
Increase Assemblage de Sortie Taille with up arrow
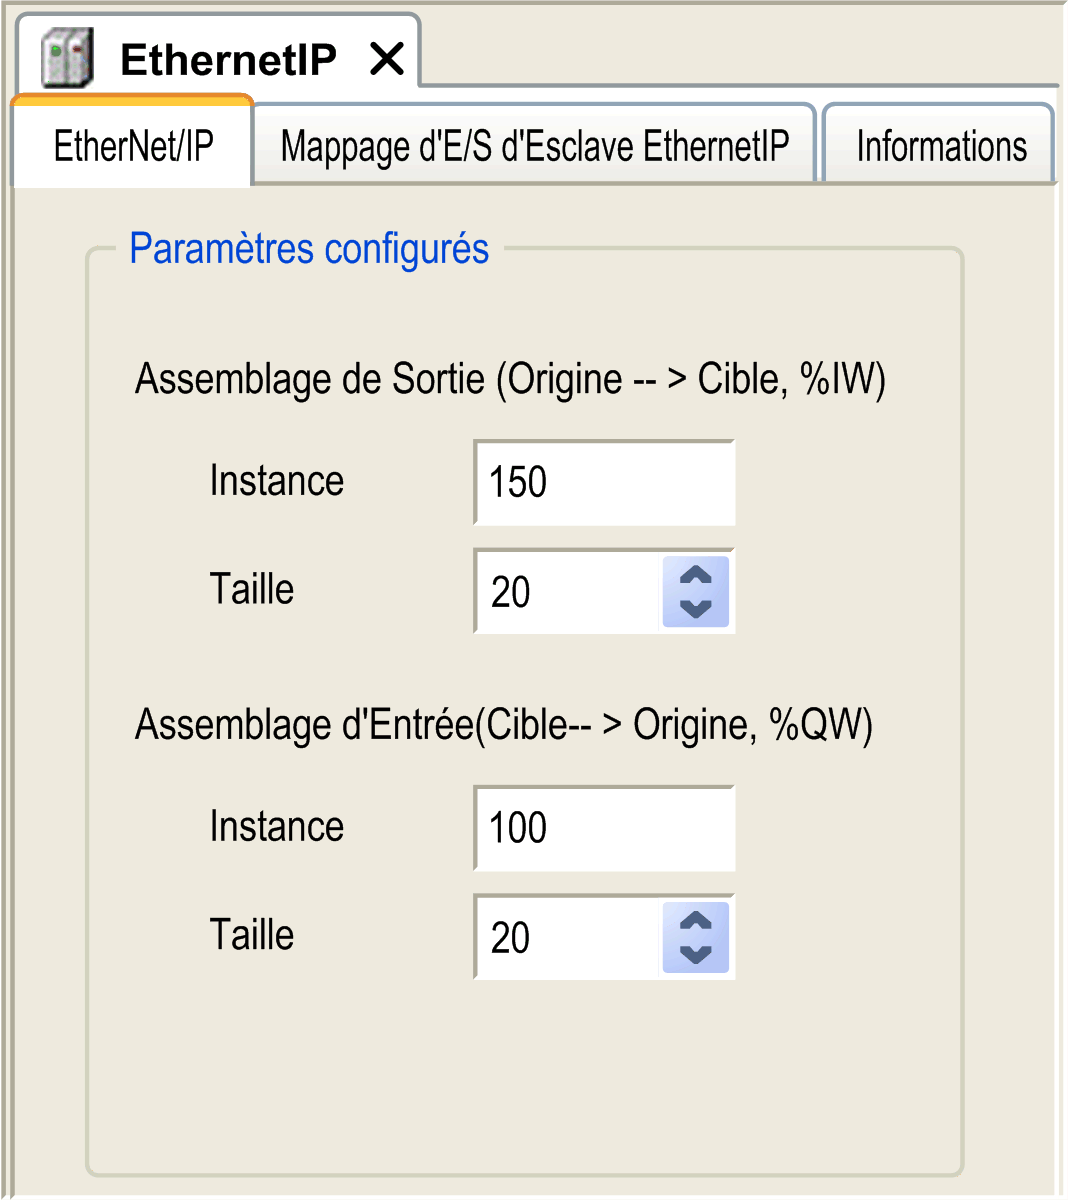click(695, 576)
